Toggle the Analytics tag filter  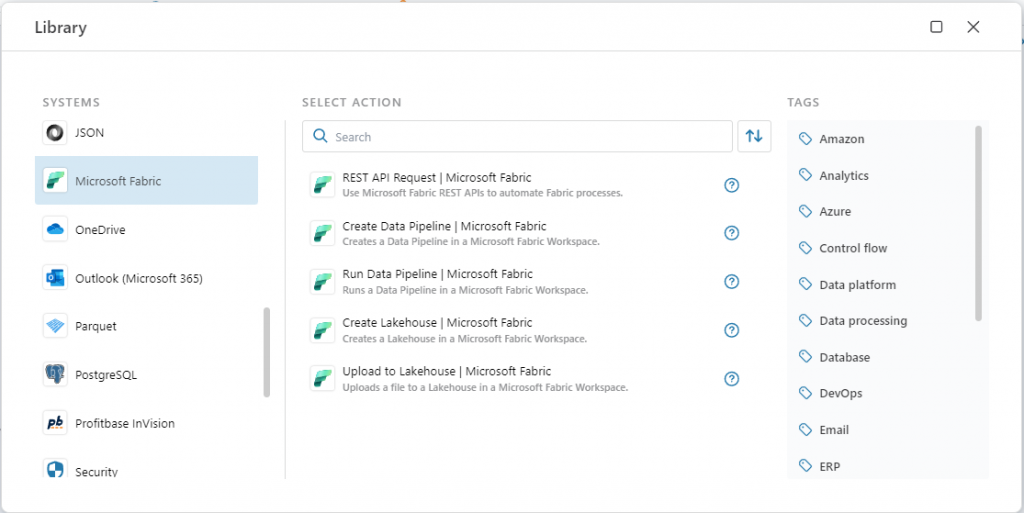[x=843, y=176]
